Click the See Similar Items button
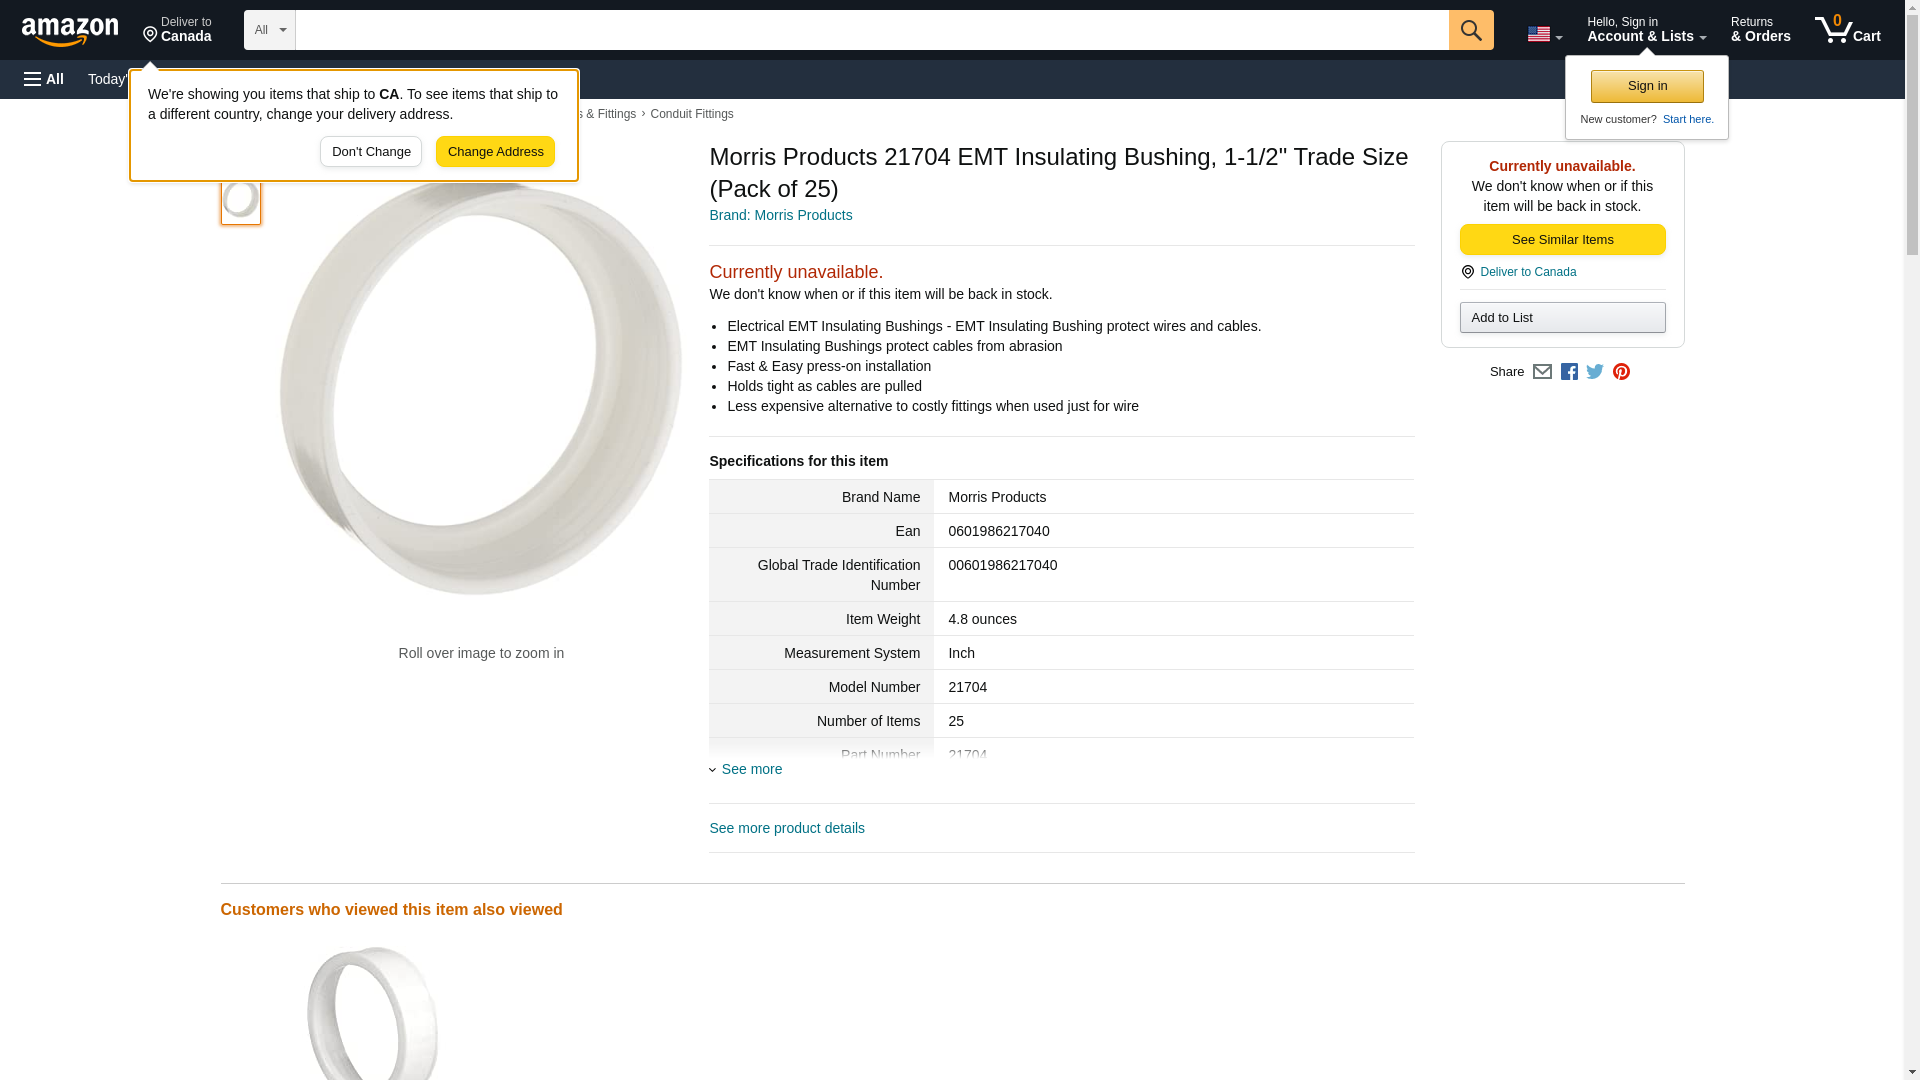 point(1562,240)
